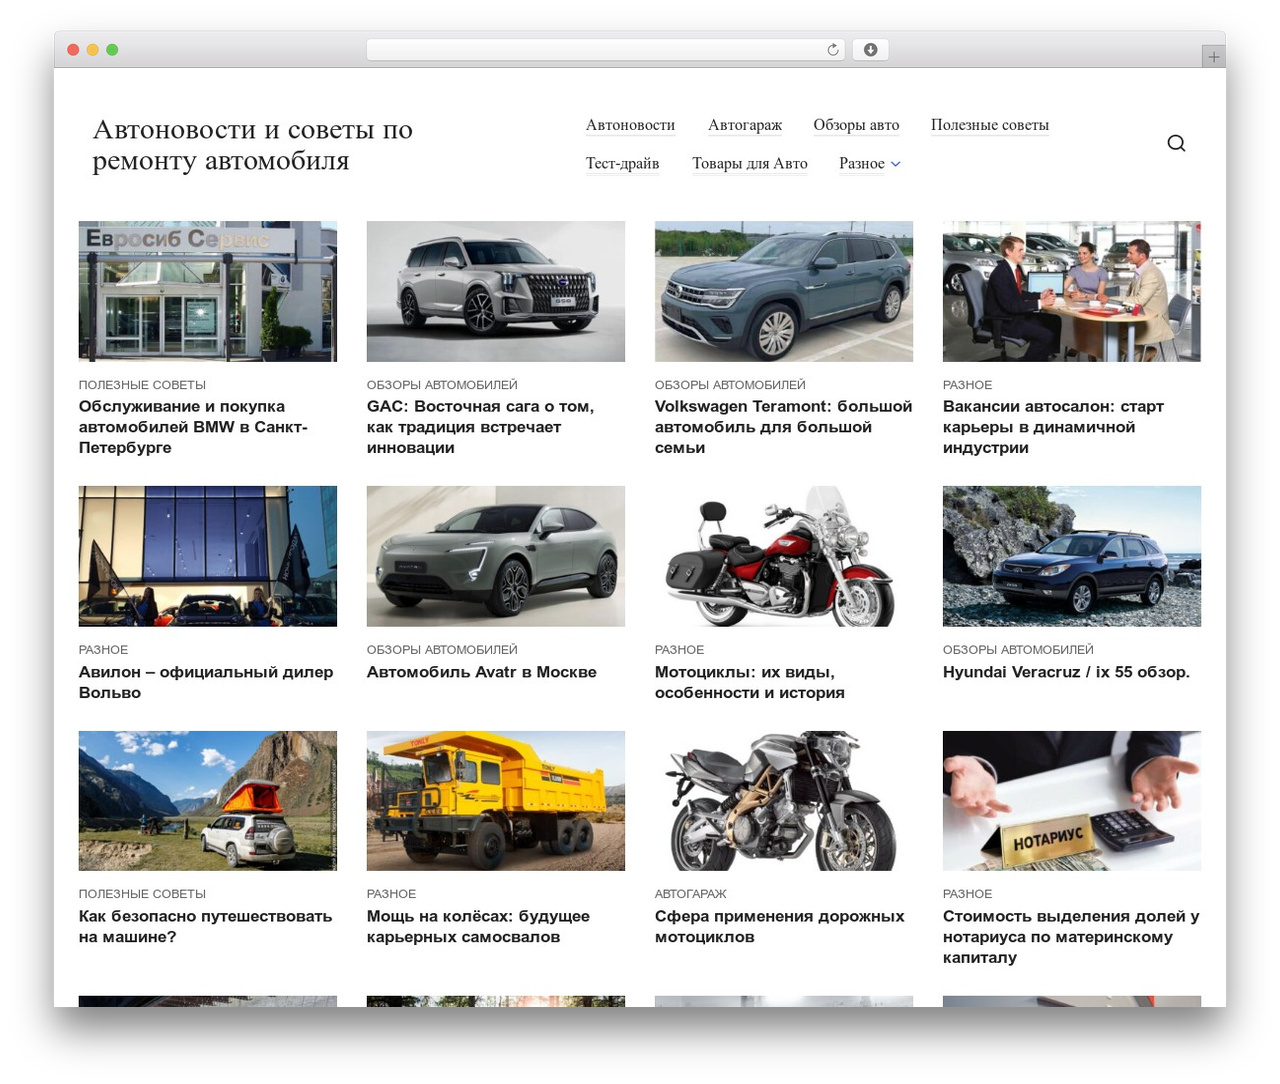1280x1084 pixels.
Task: Read Как безопасно путешествовать на машине
Action: point(205,926)
